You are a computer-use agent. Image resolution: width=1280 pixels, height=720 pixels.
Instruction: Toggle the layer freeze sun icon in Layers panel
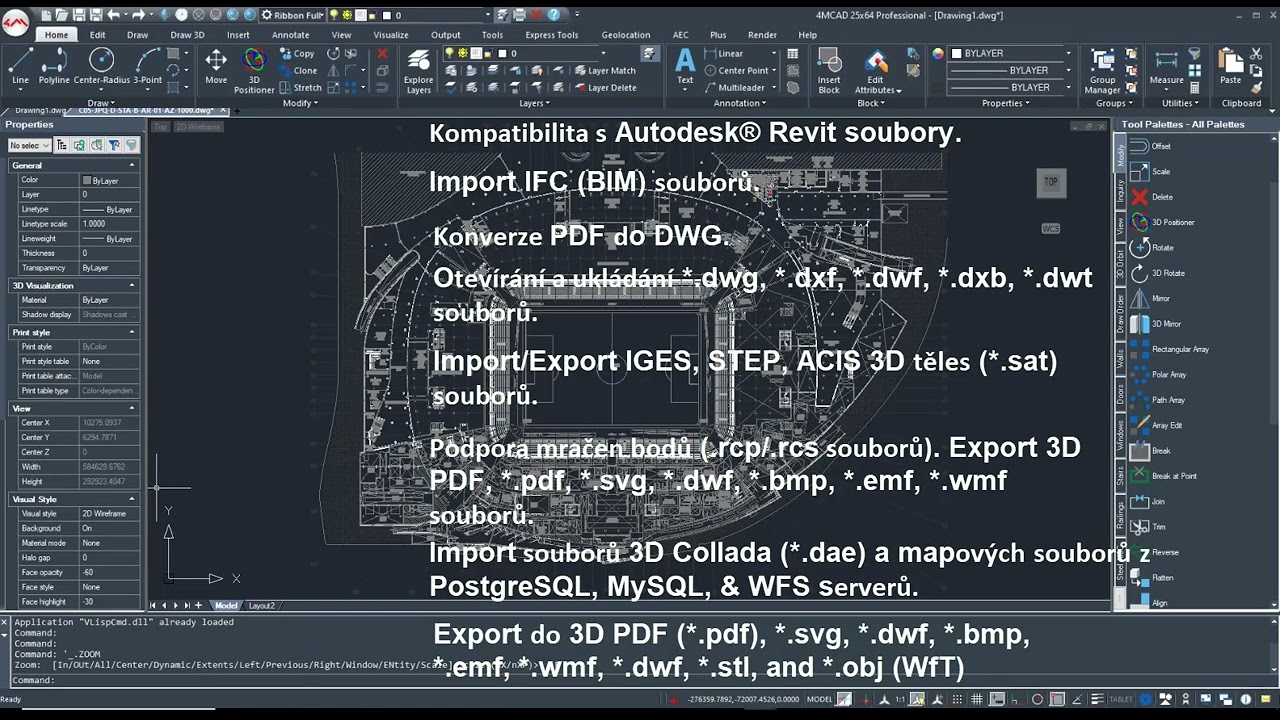tap(463, 53)
